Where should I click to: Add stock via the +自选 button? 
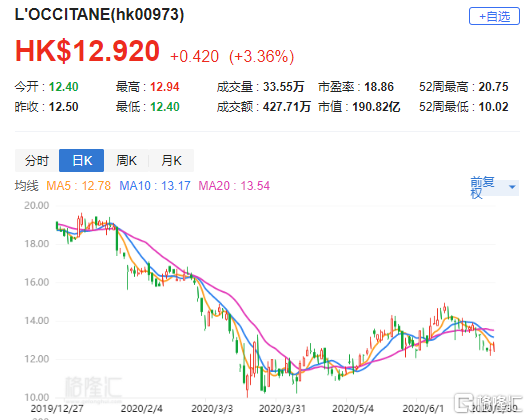tap(494, 16)
